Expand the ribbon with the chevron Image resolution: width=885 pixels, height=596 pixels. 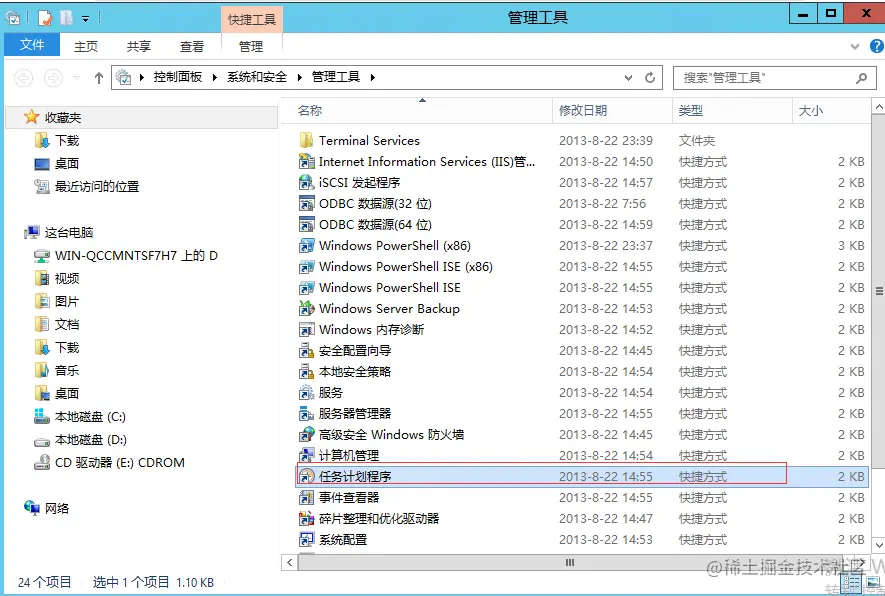(855, 46)
